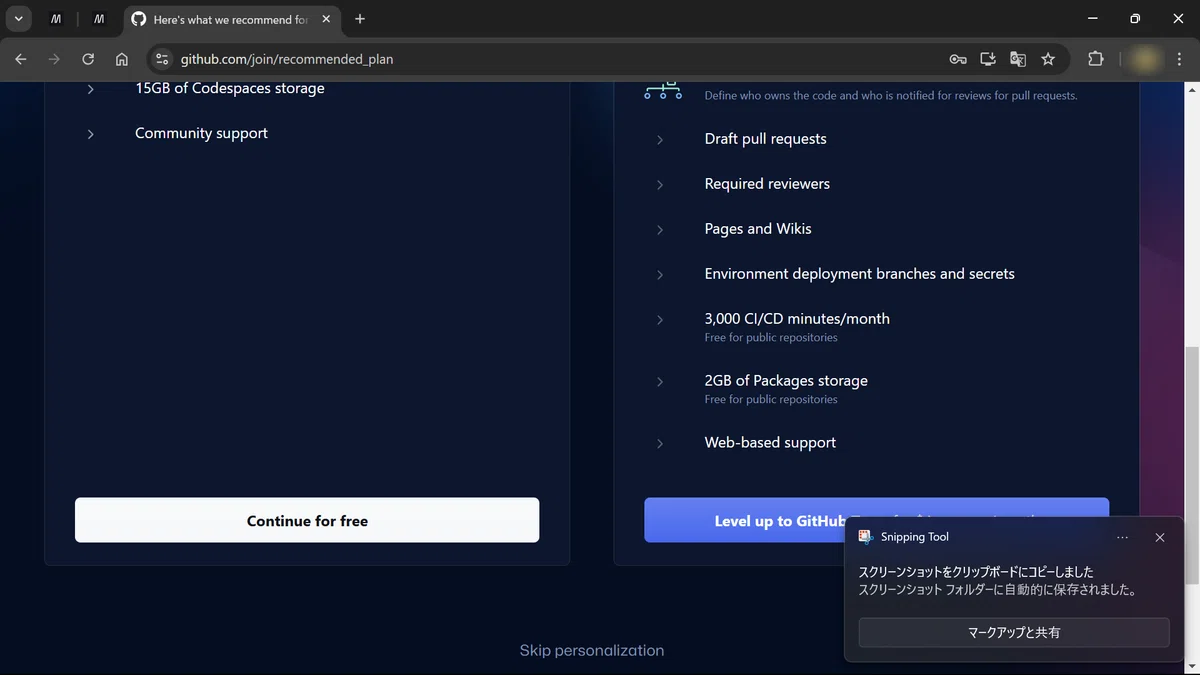Bookmark this page with the star icon
This screenshot has height=675, width=1200.
point(1048,59)
